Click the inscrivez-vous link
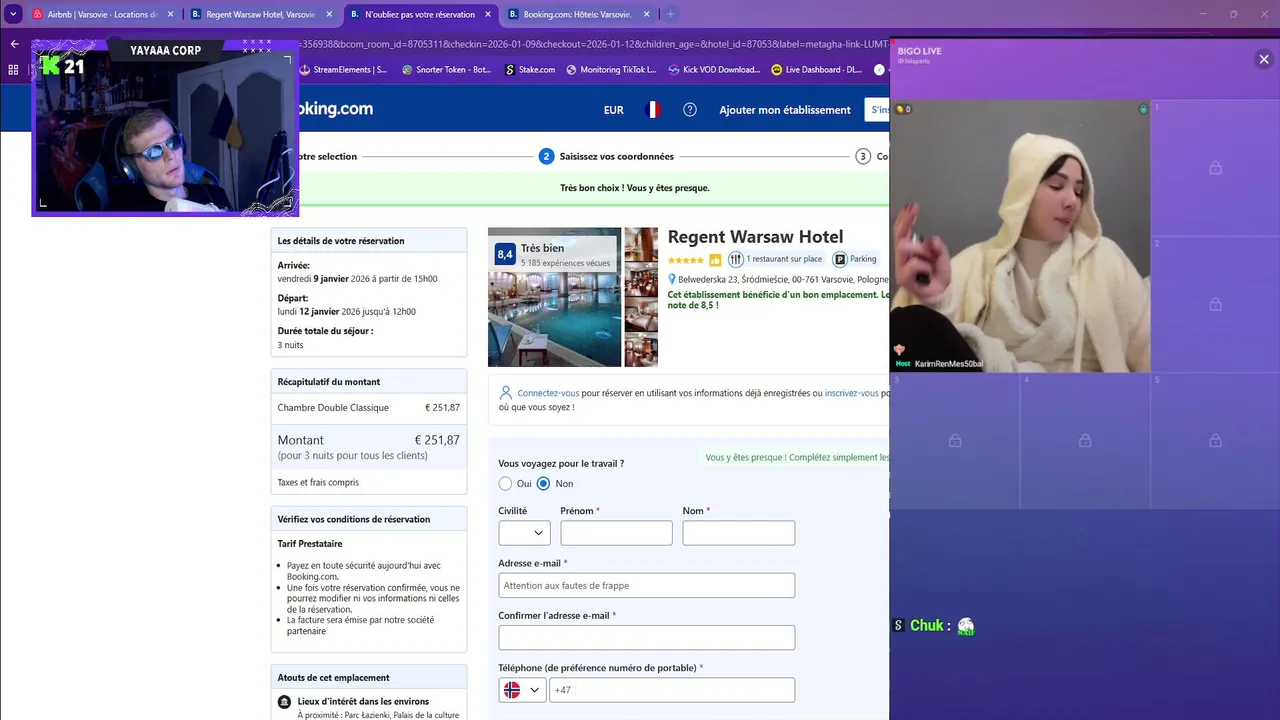1280x720 pixels. point(851,394)
